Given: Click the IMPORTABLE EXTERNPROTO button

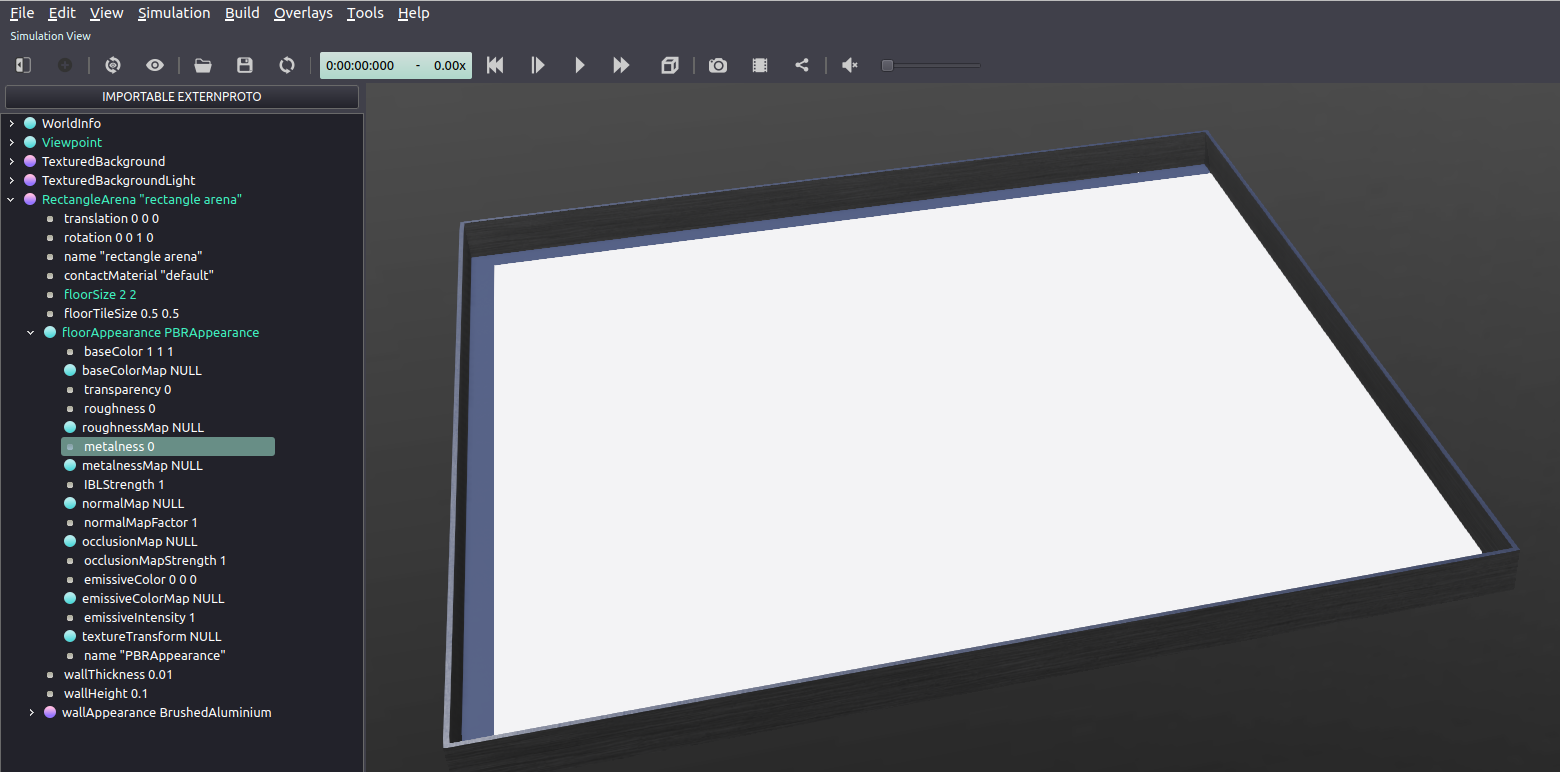Looking at the screenshot, I should (x=182, y=97).
